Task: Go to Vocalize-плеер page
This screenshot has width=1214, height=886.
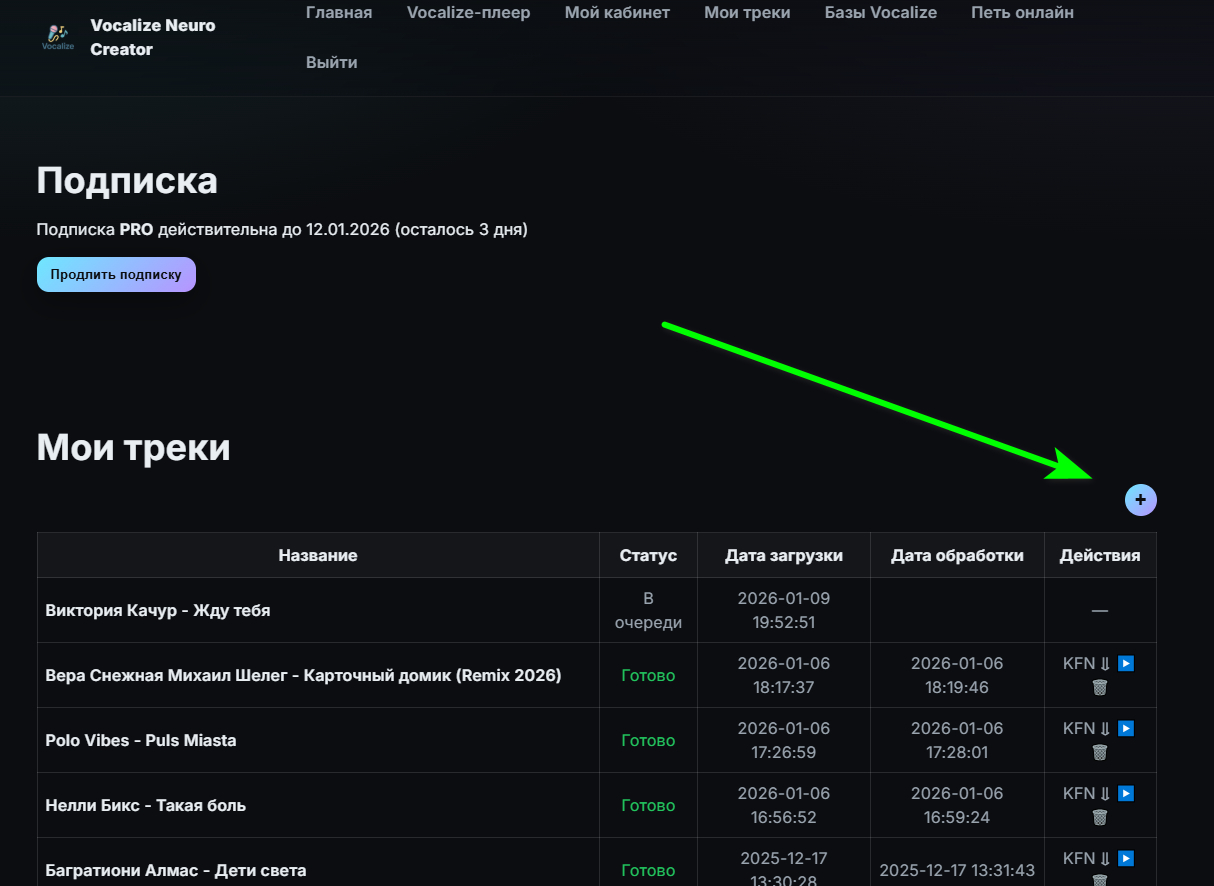Action: tap(468, 13)
